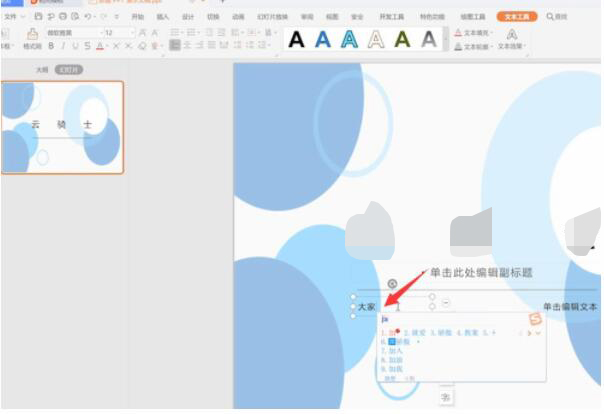Choose the gray WordArt A style
The width and height of the screenshot is (604, 414).
click(429, 39)
